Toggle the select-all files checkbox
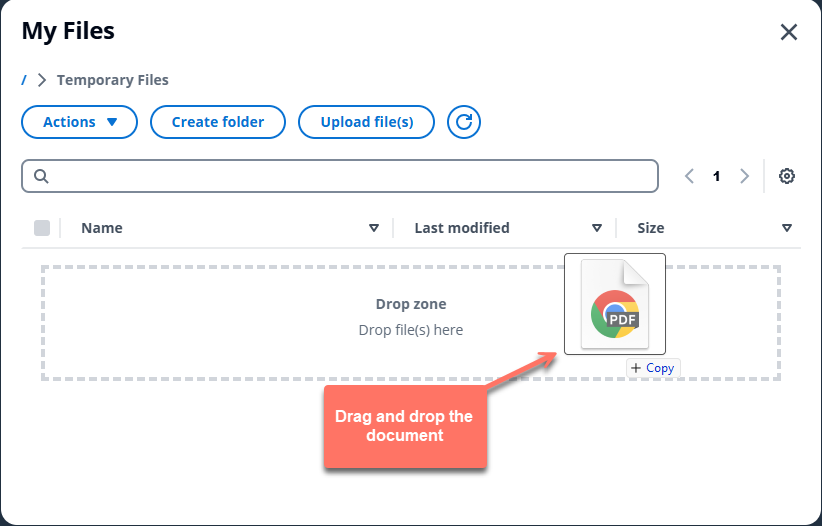822x526 pixels. coord(42,228)
